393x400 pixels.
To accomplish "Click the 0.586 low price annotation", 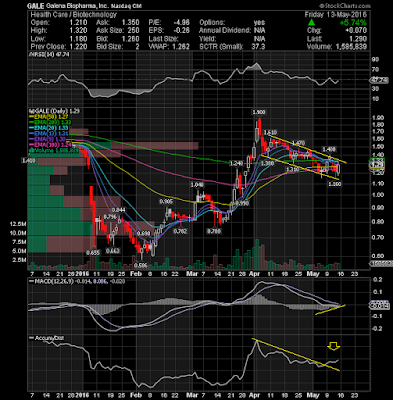I will 140,265.
